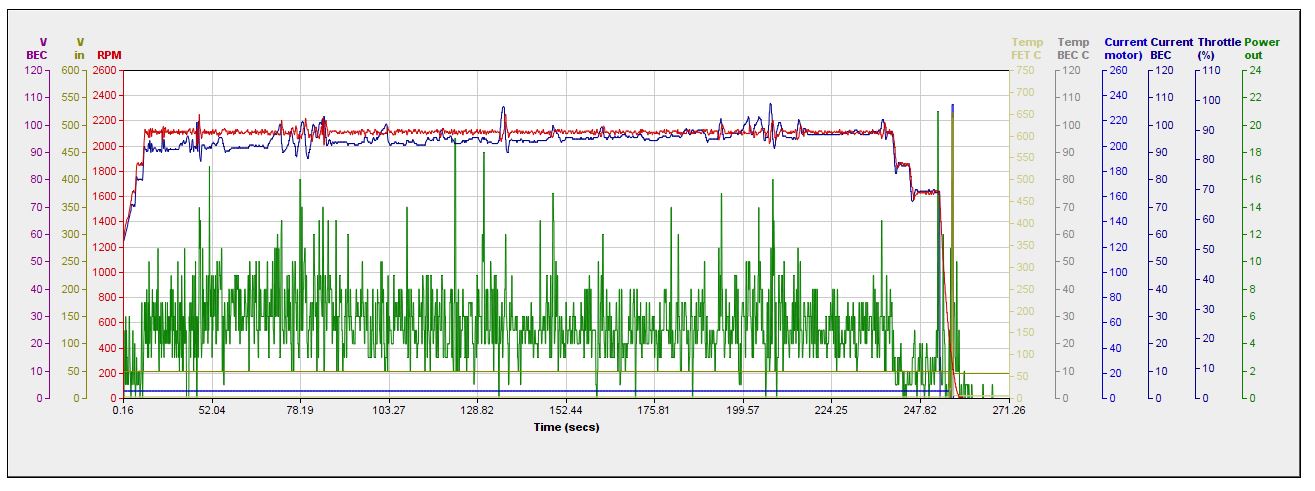Select the 152.44 time tick label

coord(566,410)
